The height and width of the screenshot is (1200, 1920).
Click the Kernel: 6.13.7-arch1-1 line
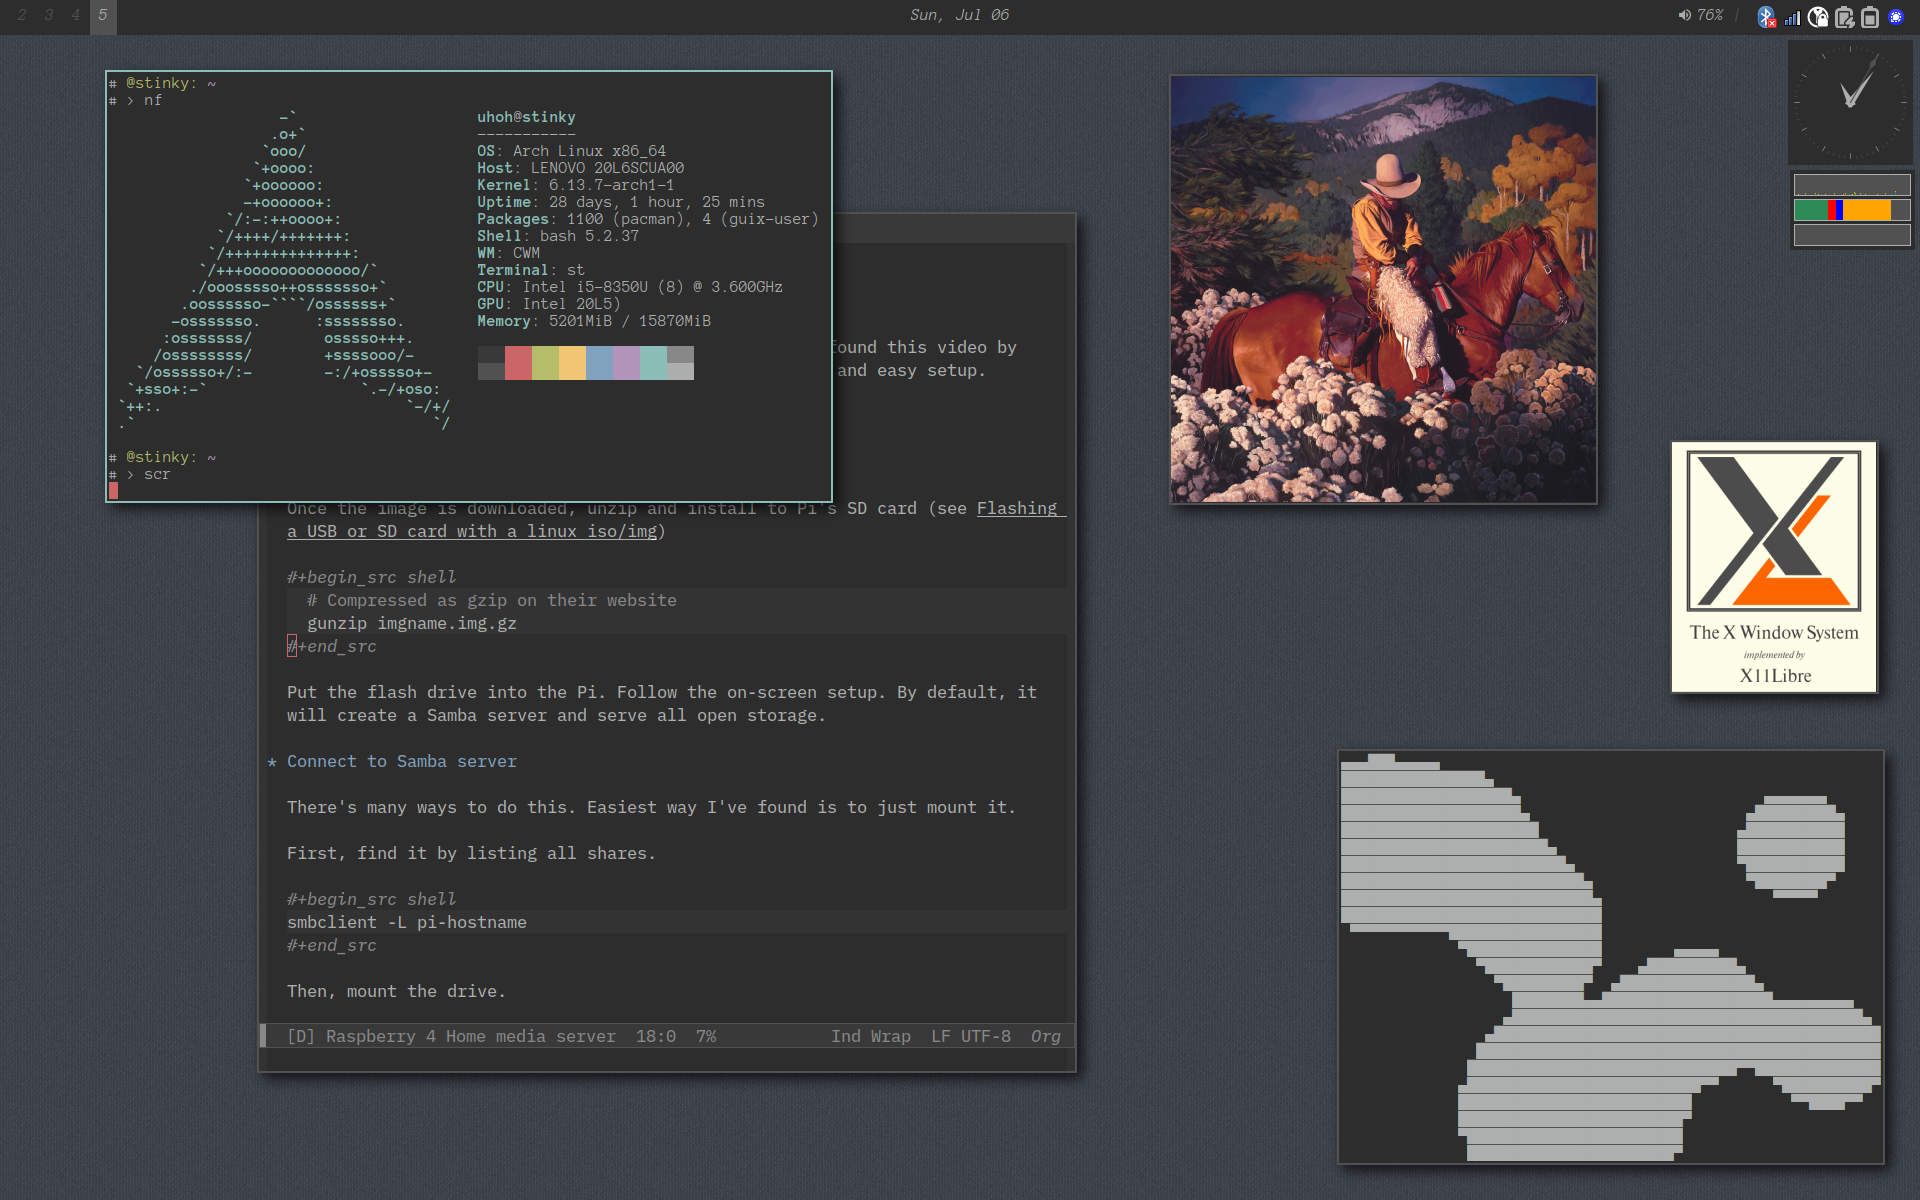pyautogui.click(x=575, y=185)
